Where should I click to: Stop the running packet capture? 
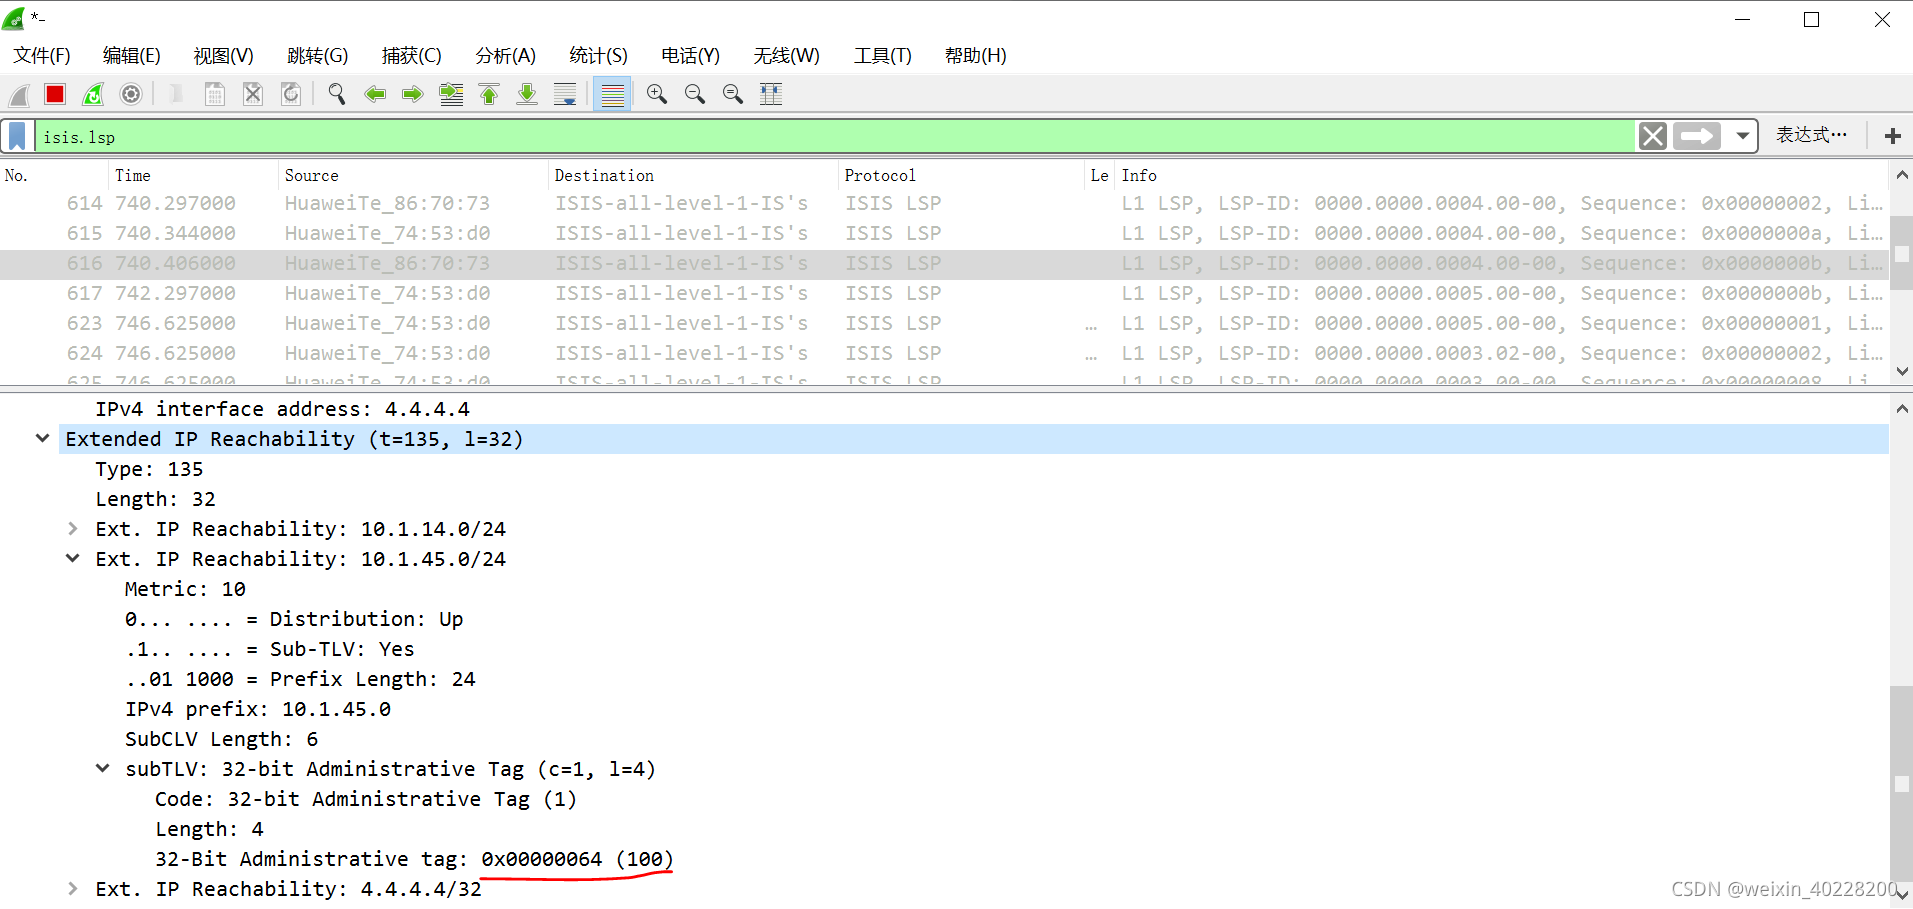[55, 95]
